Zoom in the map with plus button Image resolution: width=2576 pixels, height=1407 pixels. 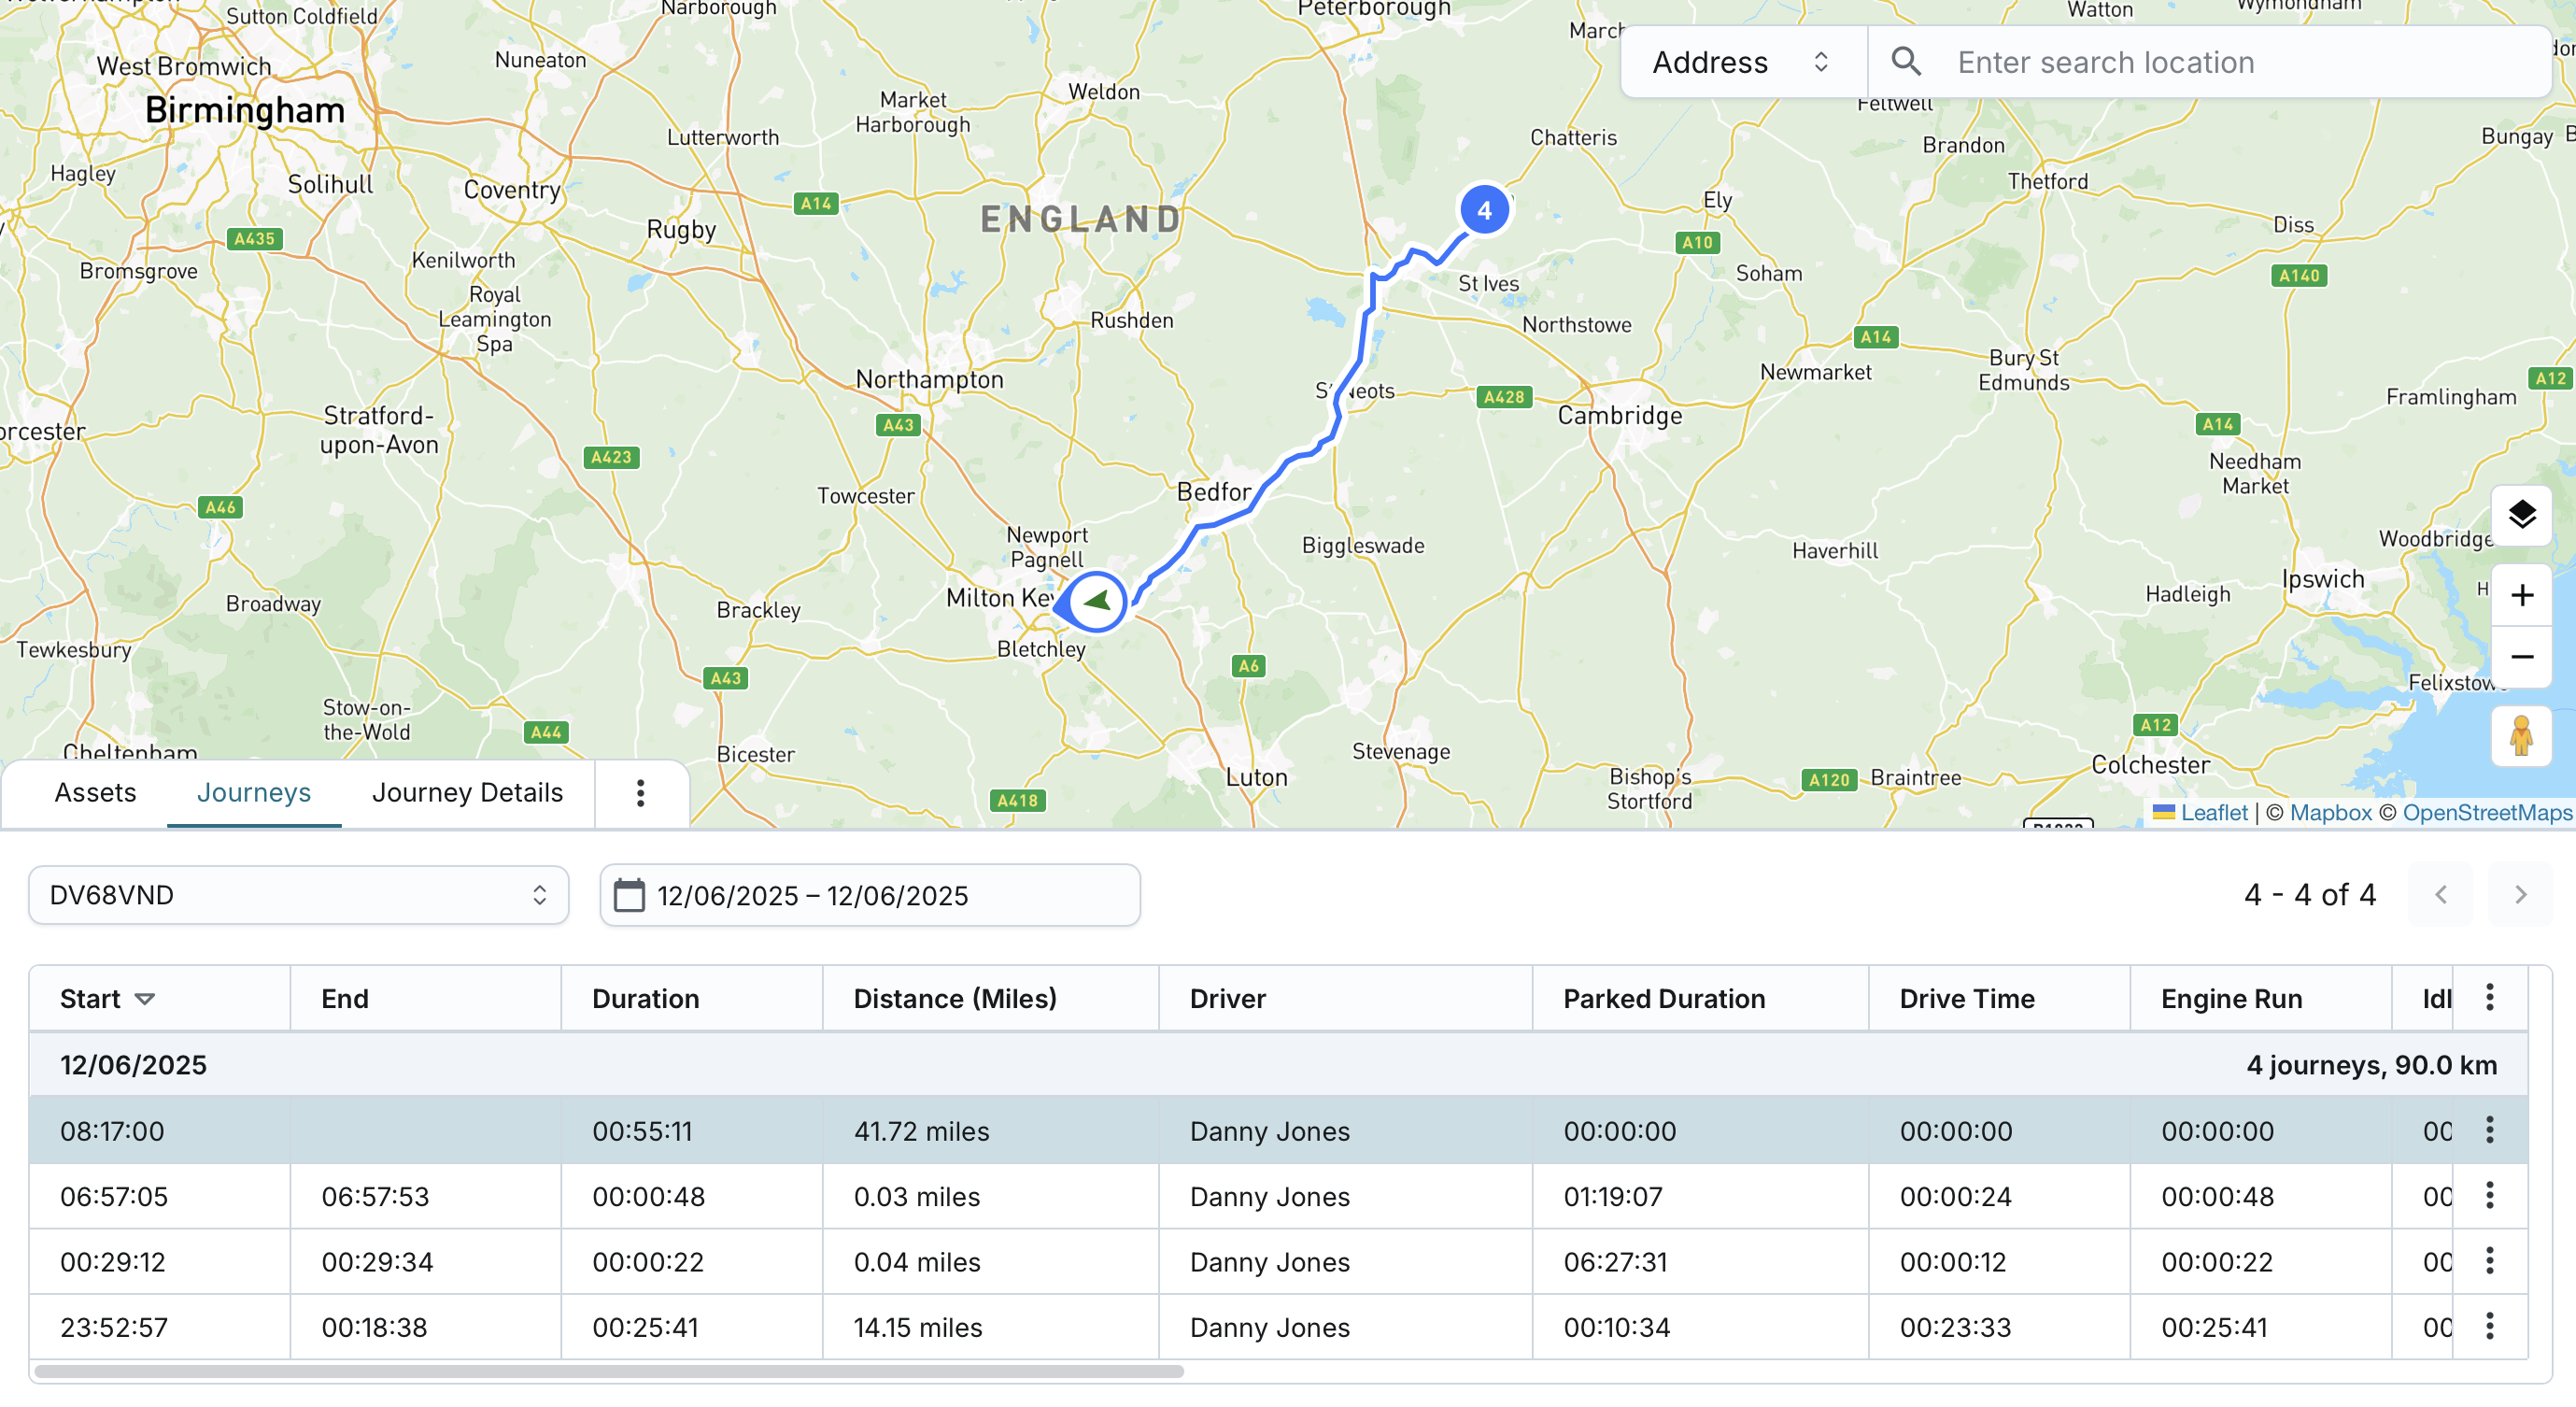click(x=2521, y=596)
